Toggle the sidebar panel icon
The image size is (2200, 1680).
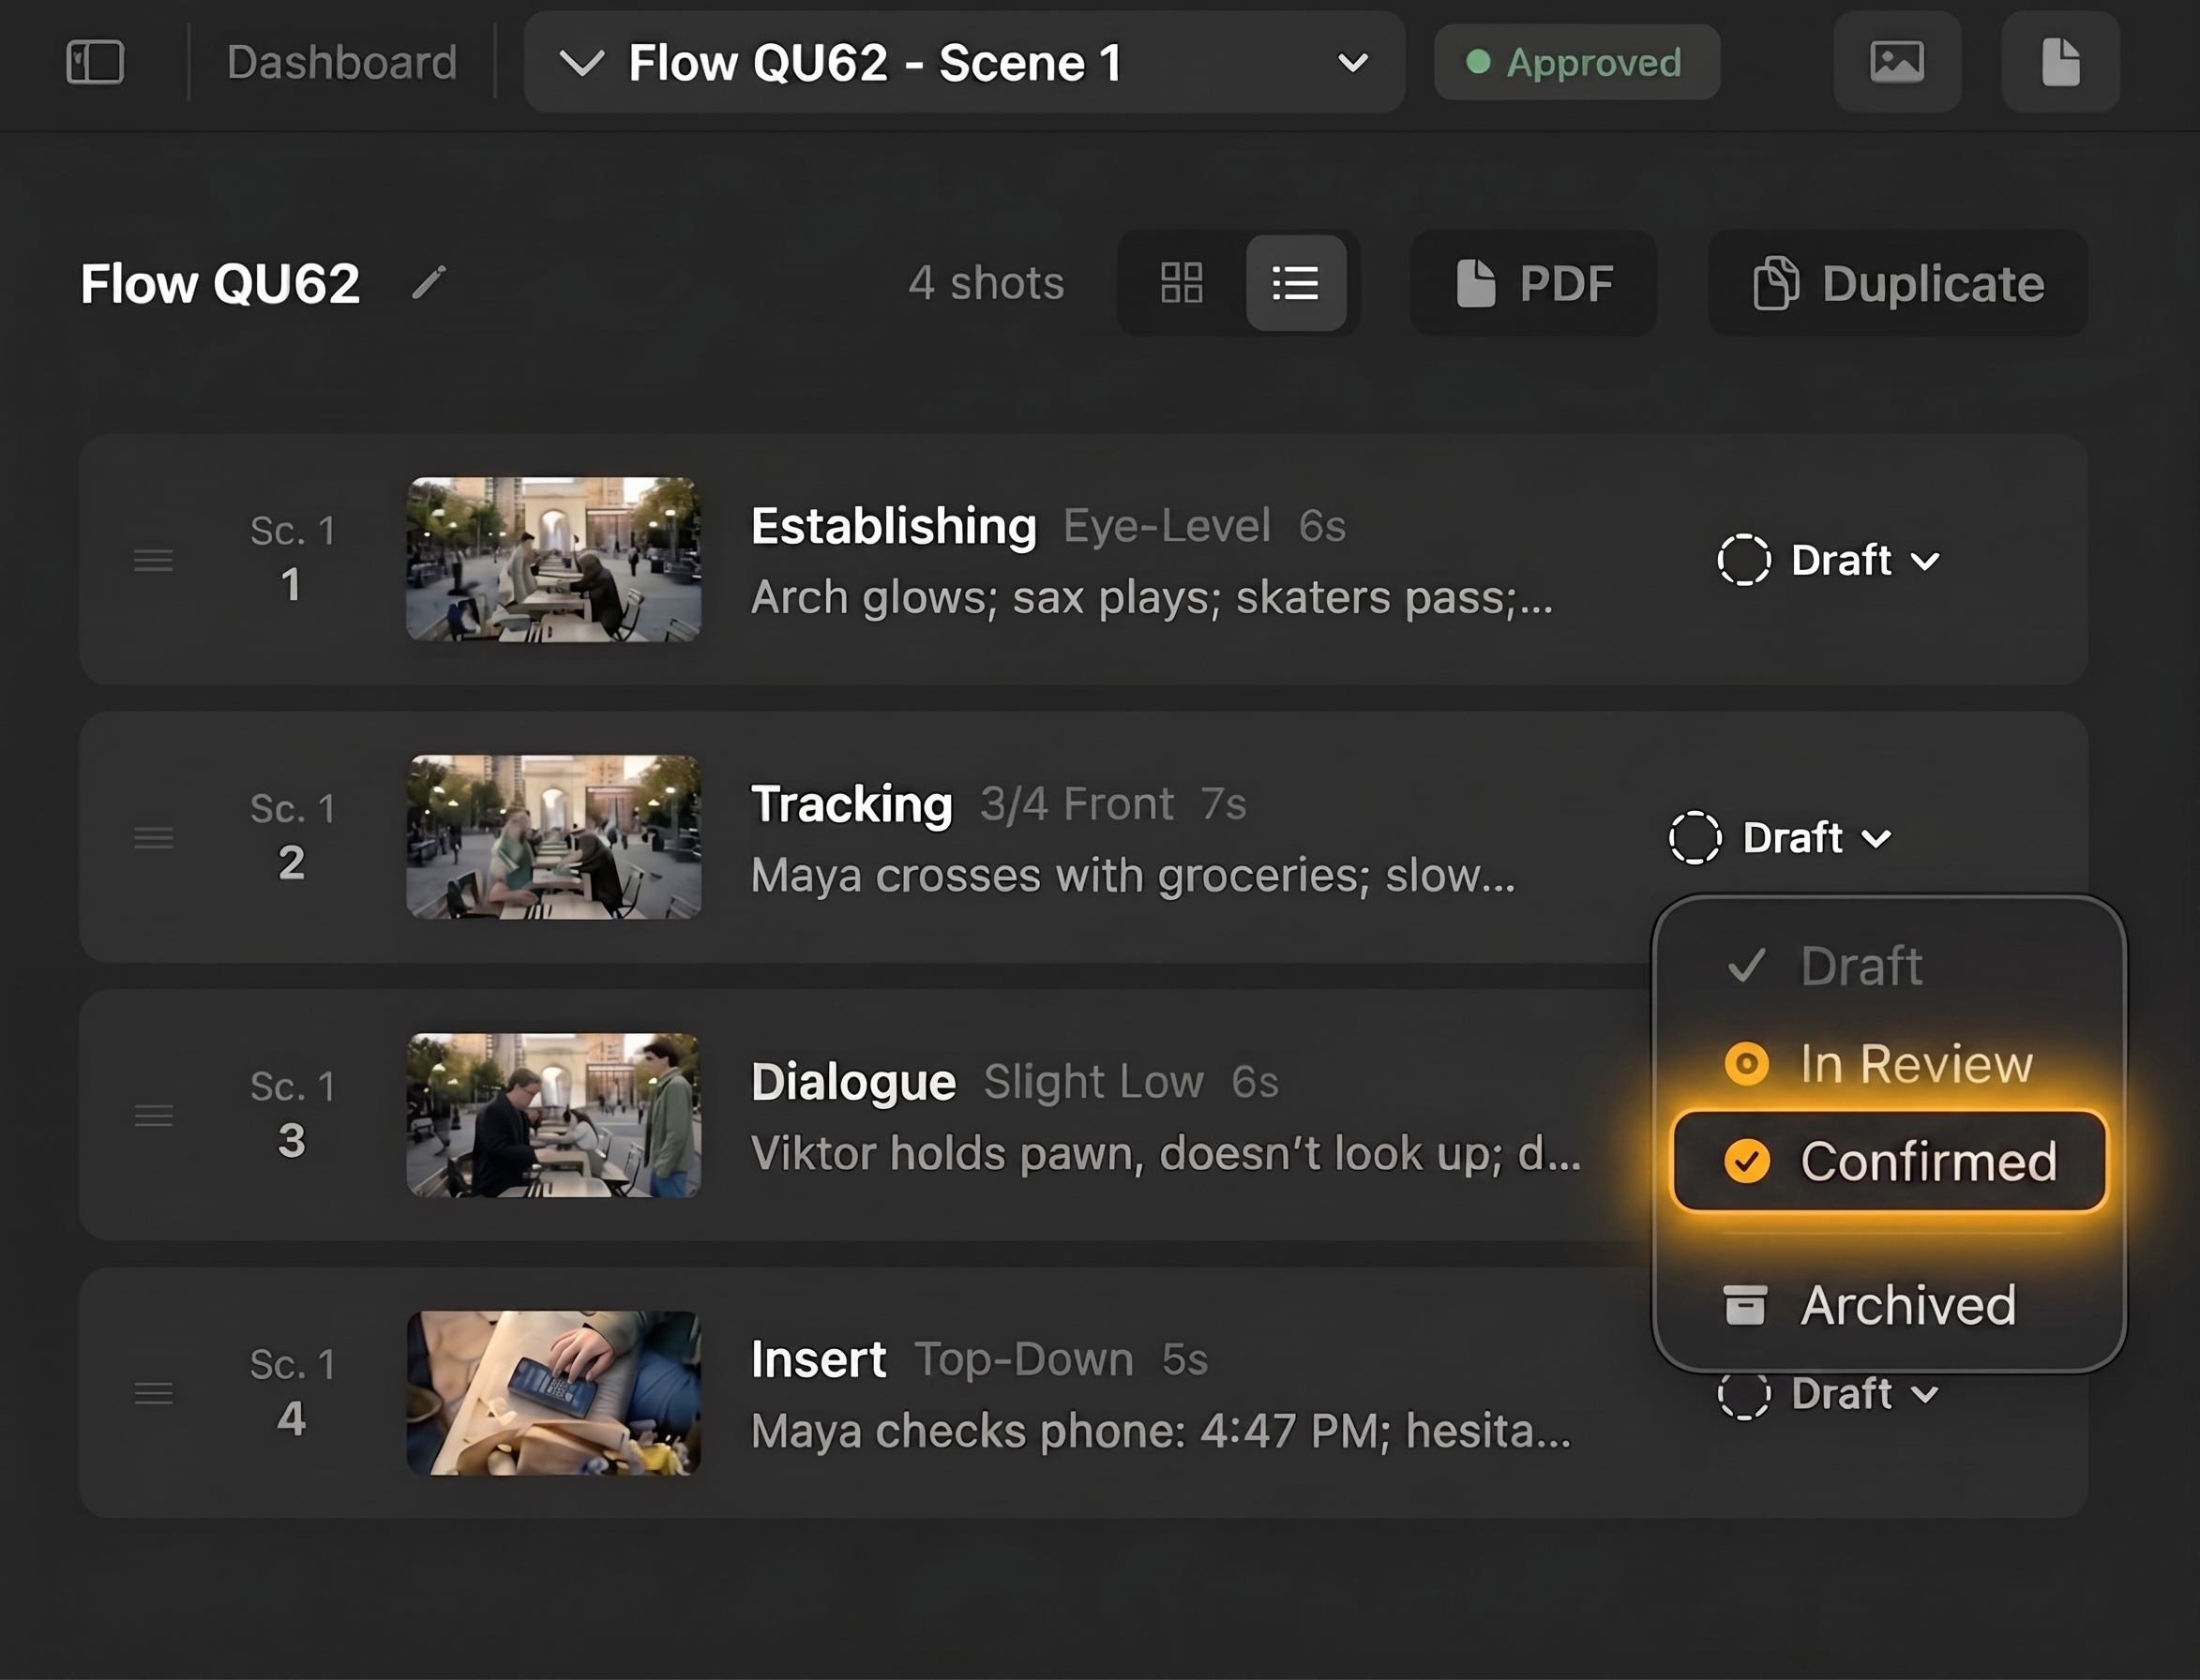pos(95,62)
